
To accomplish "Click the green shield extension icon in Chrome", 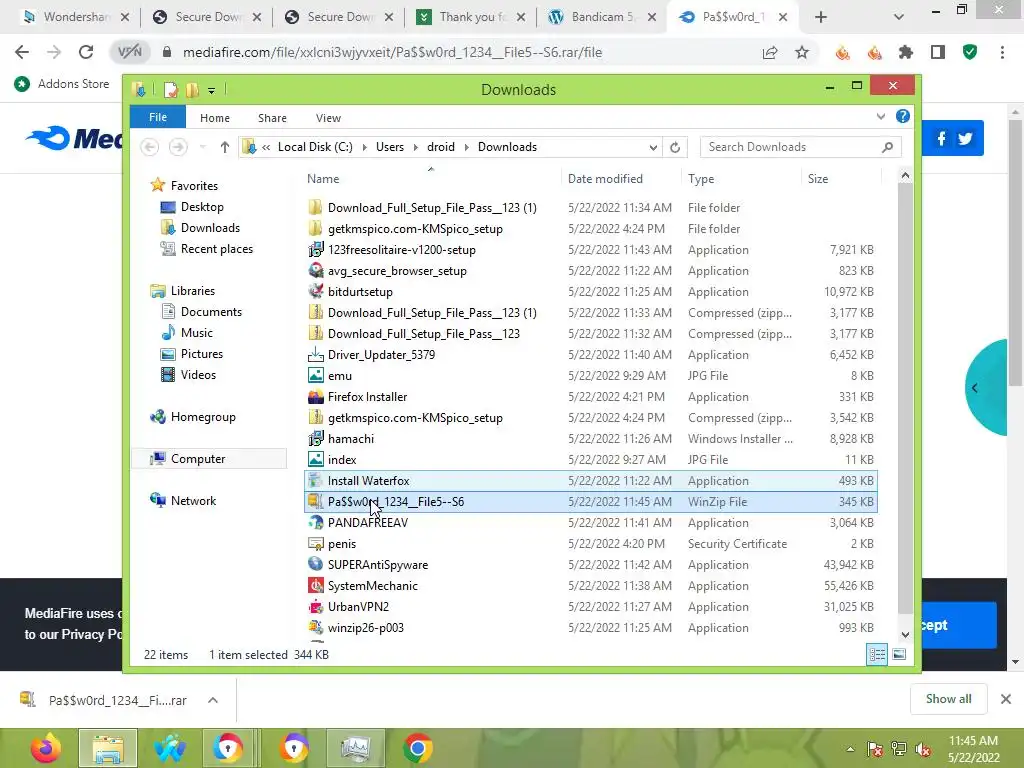I will (x=970, y=52).
